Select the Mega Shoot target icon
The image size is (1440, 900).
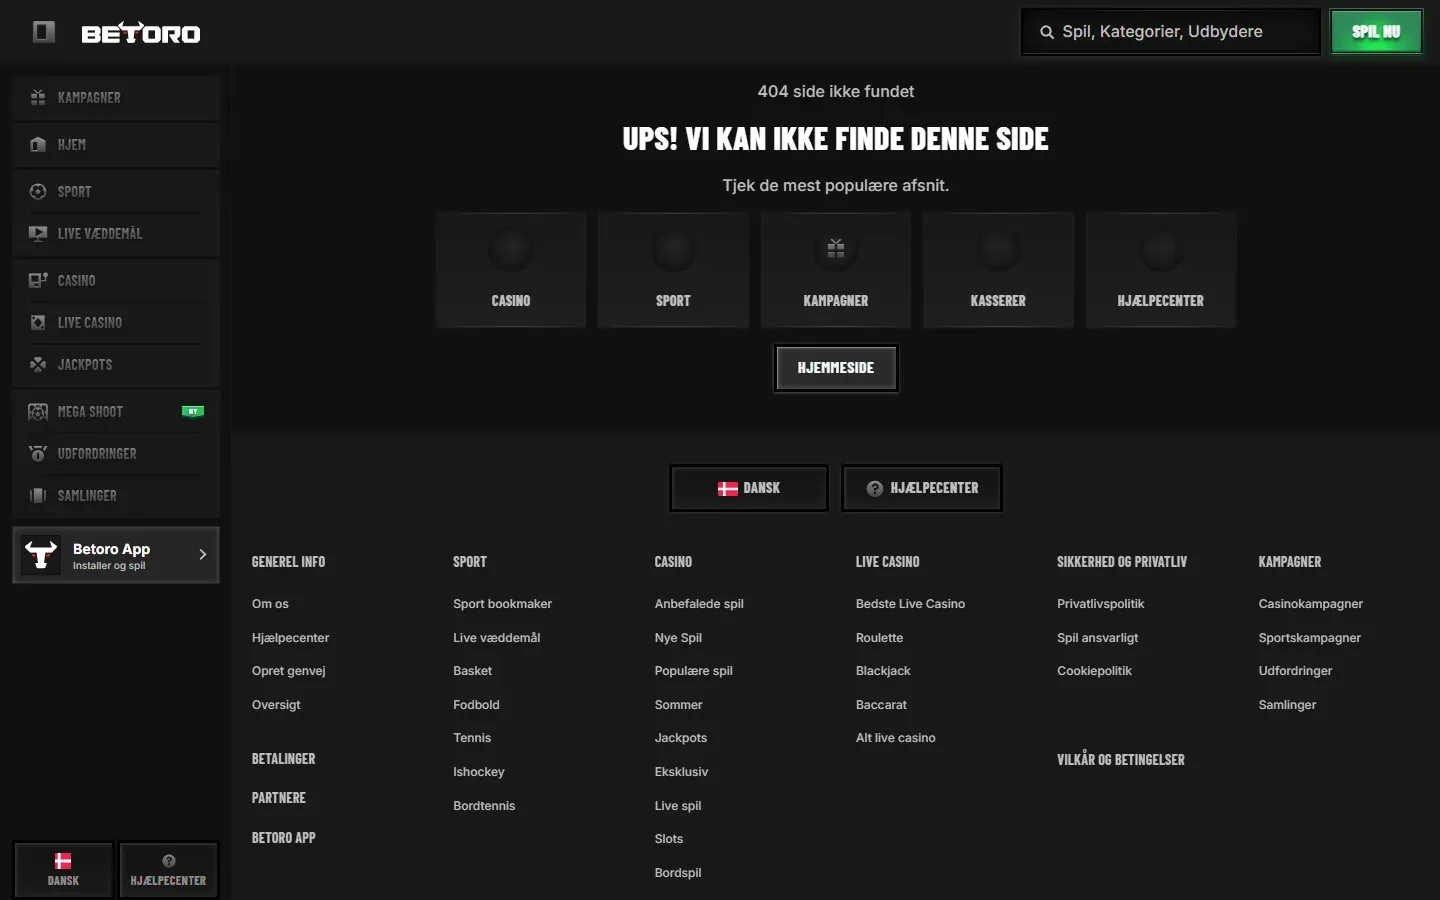pos(38,411)
